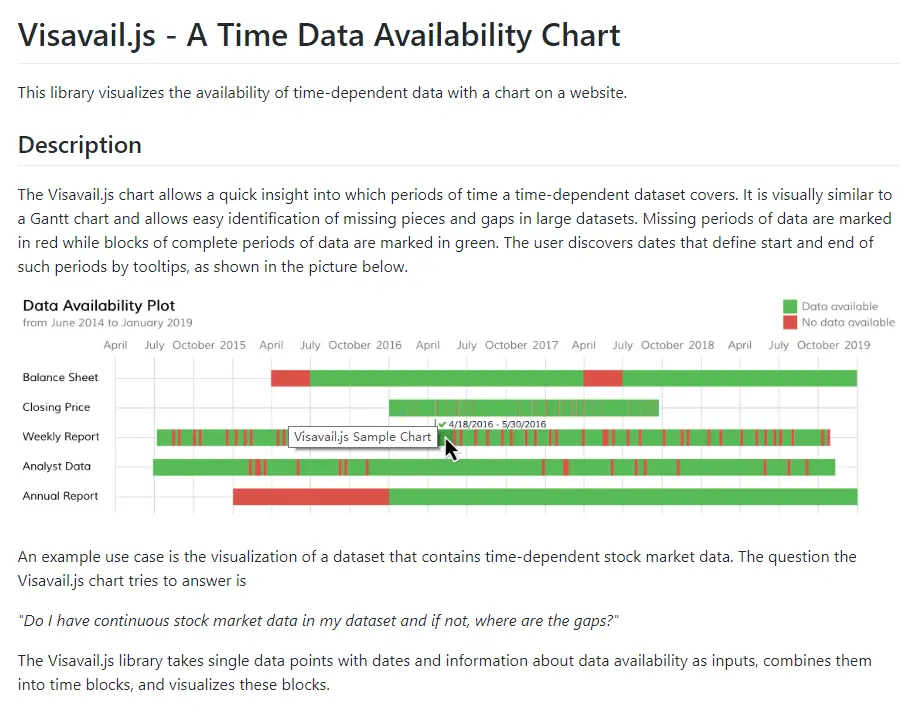
Task: Click the Visavail.js main page title
Action: 319,35
